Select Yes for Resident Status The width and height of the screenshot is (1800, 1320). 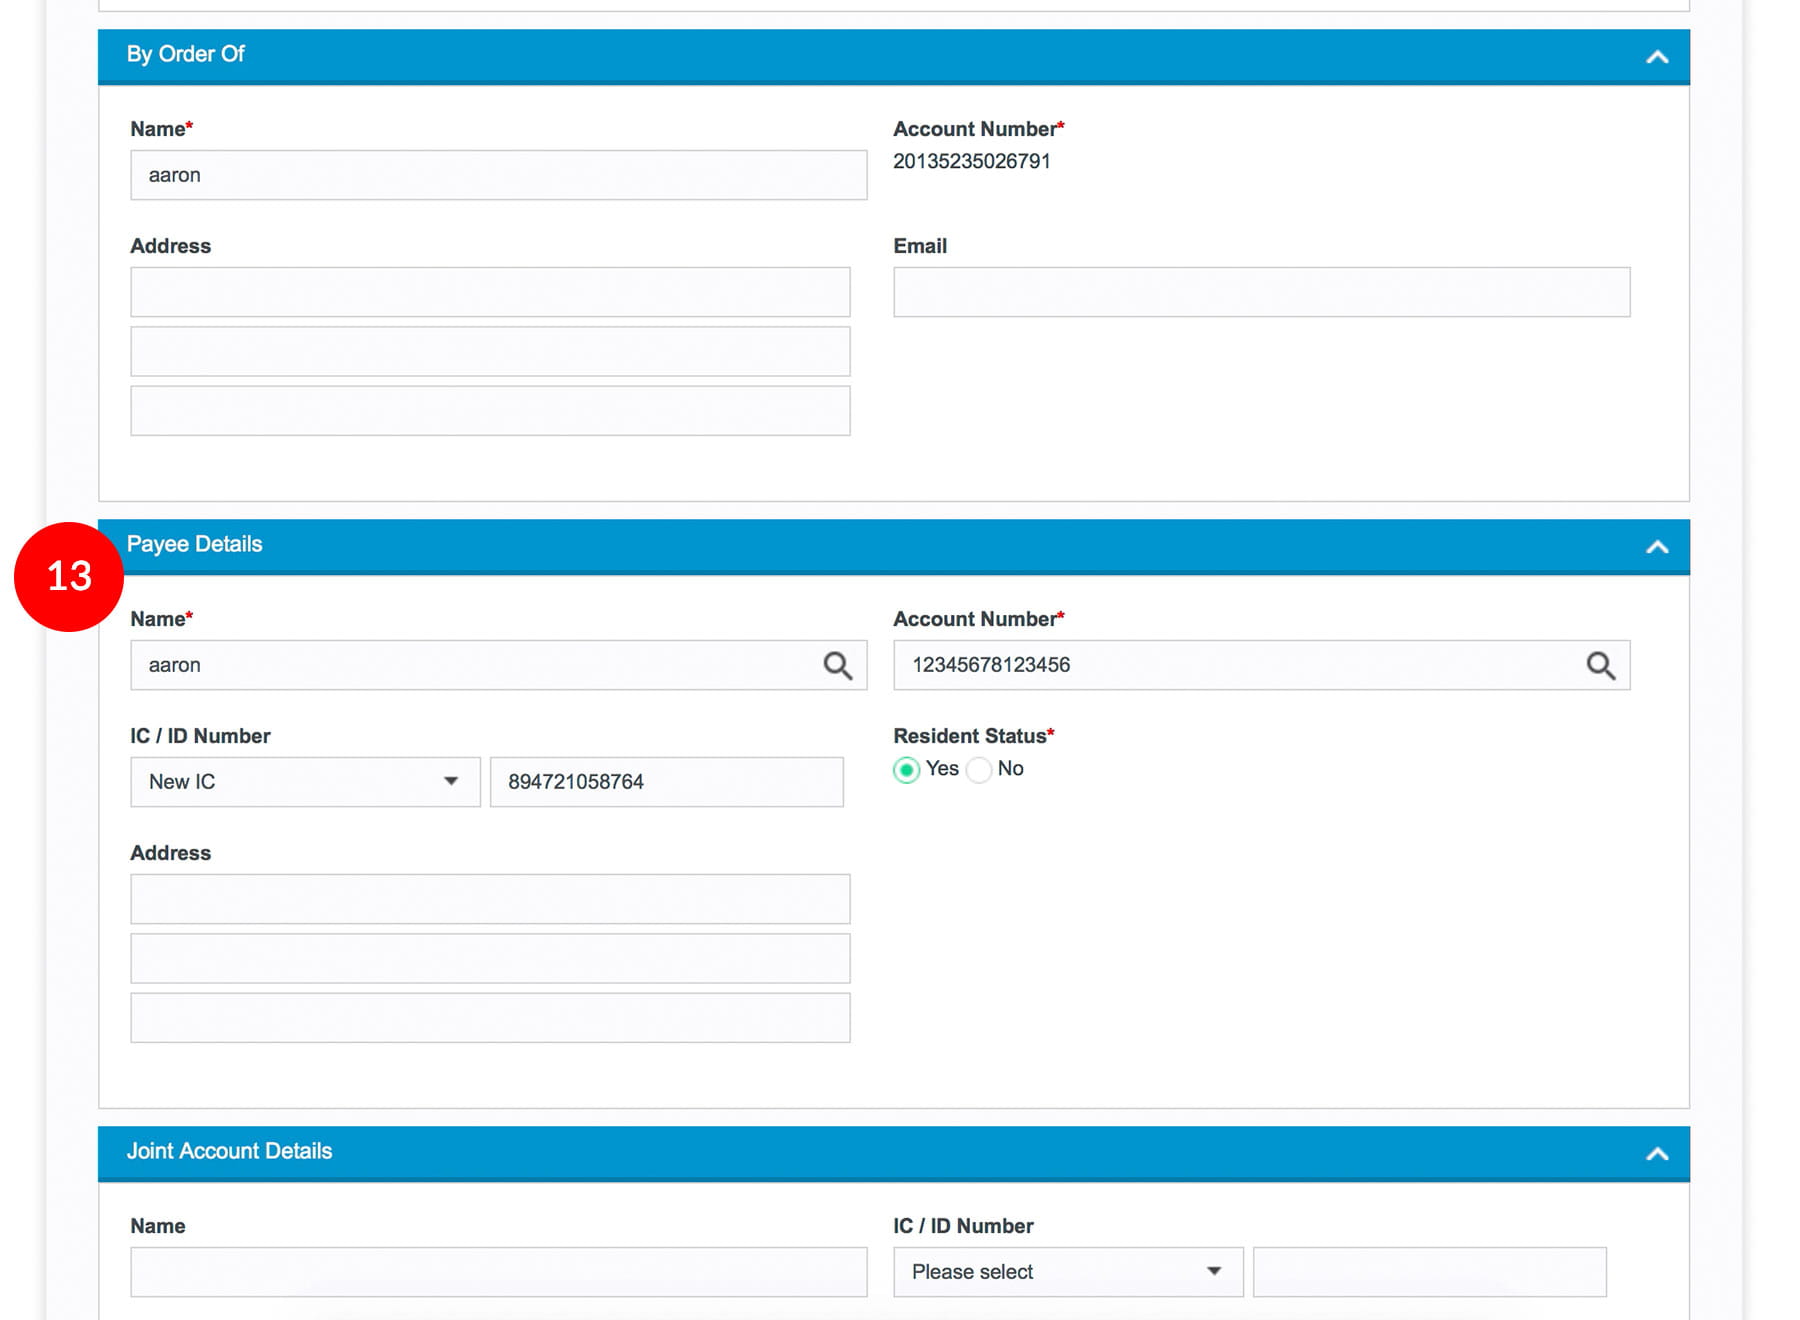click(906, 770)
